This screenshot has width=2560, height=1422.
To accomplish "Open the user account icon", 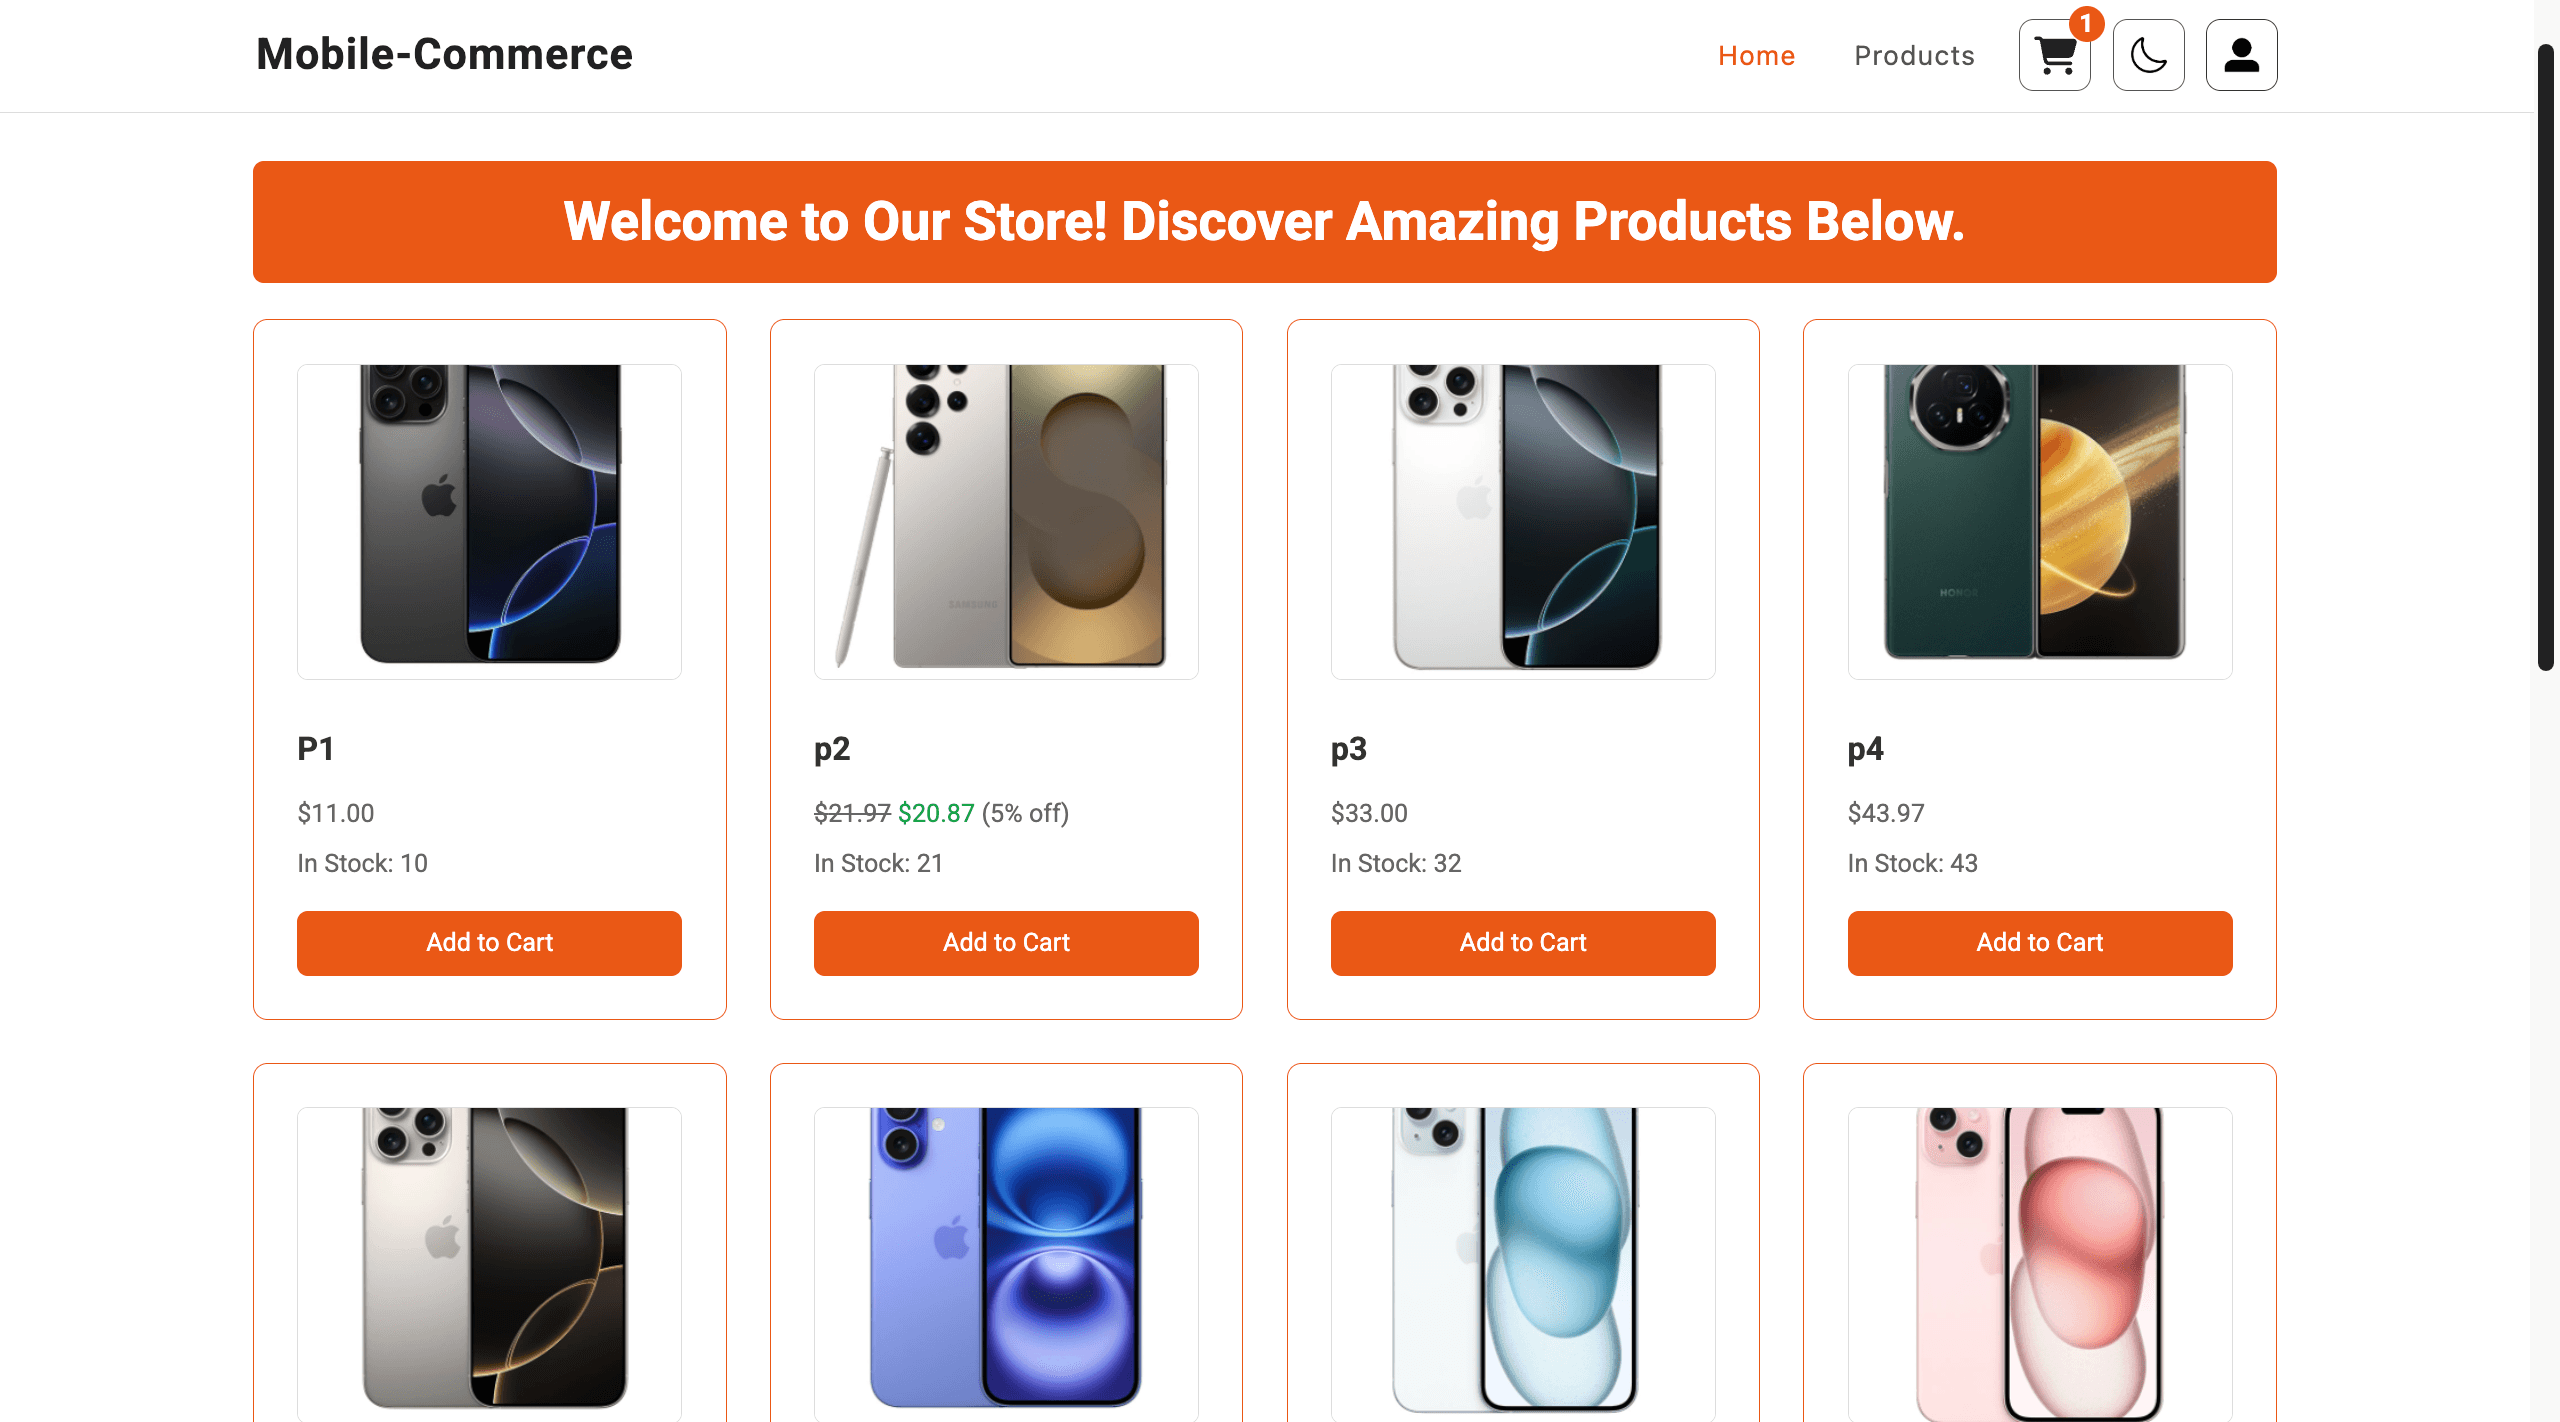I will tap(2241, 55).
